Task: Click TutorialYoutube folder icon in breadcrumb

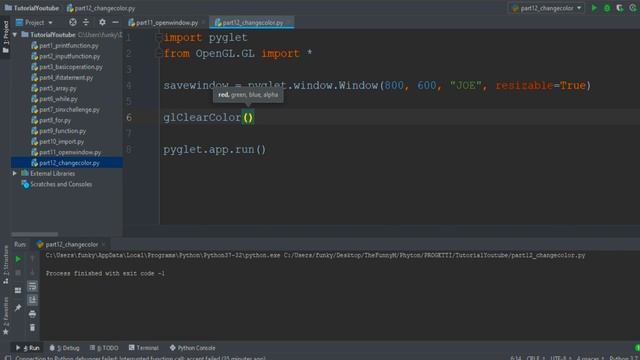Action: (x=8, y=8)
